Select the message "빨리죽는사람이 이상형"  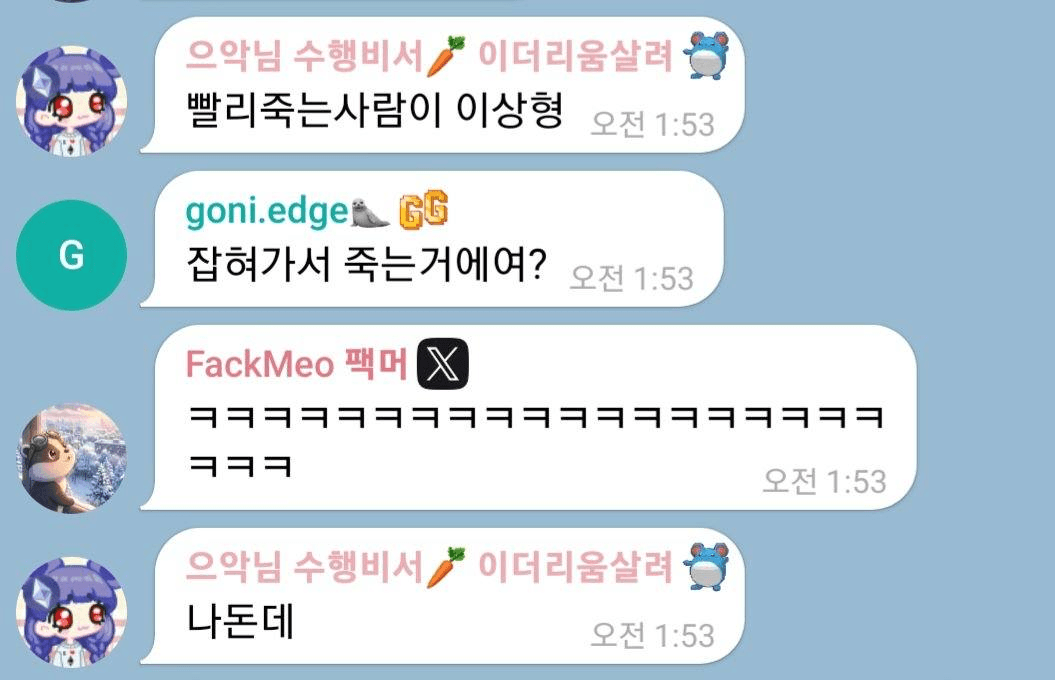pyautogui.click(x=375, y=110)
